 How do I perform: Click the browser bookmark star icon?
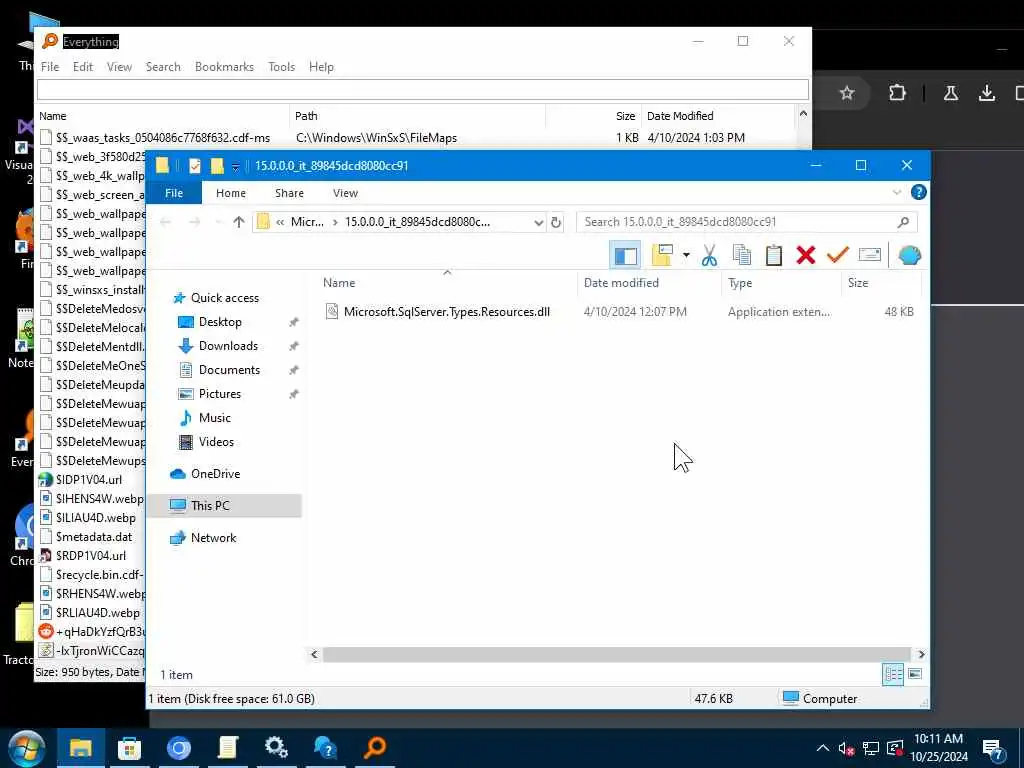847,93
